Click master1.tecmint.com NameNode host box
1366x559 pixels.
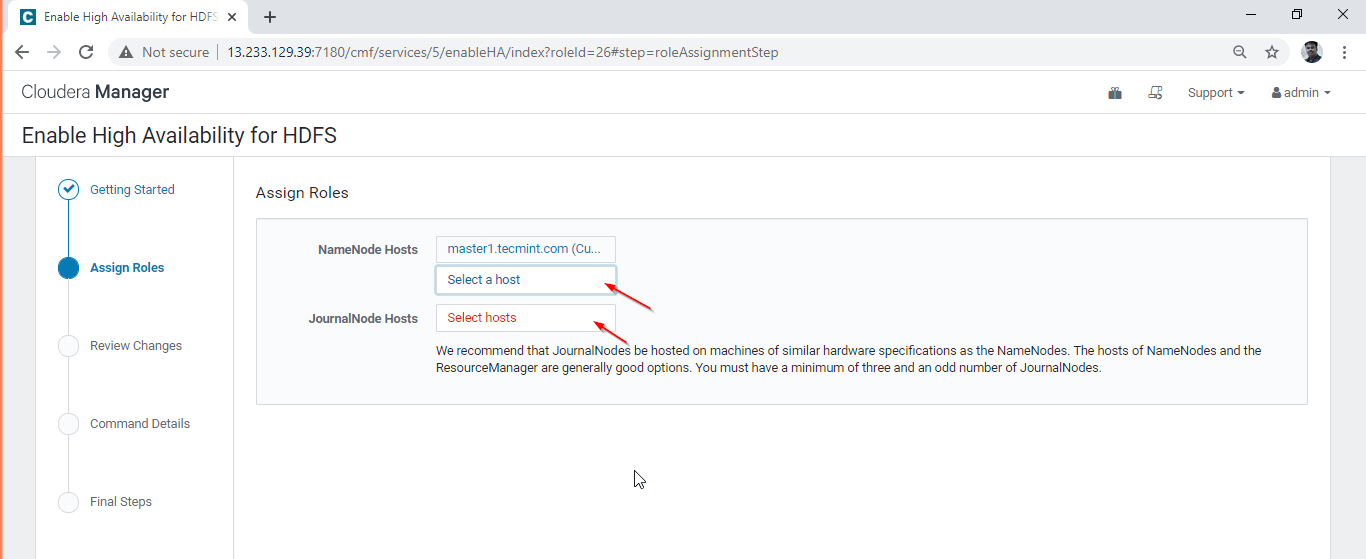pyautogui.click(x=526, y=249)
